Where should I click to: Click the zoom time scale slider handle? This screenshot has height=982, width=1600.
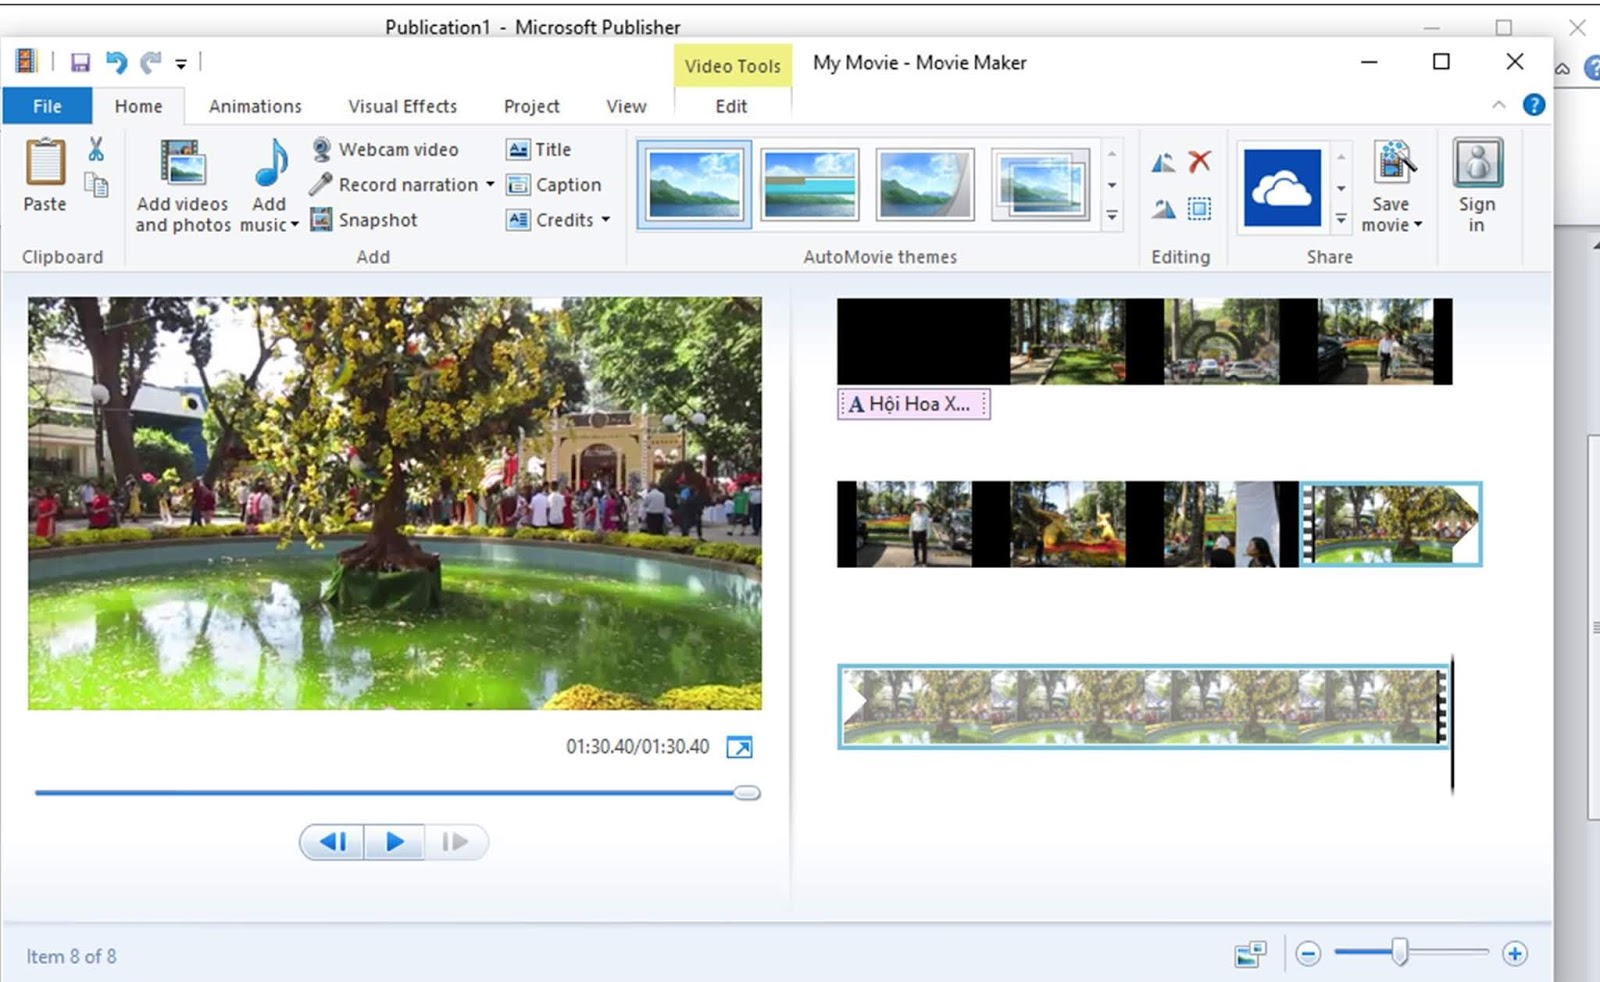pos(1400,953)
